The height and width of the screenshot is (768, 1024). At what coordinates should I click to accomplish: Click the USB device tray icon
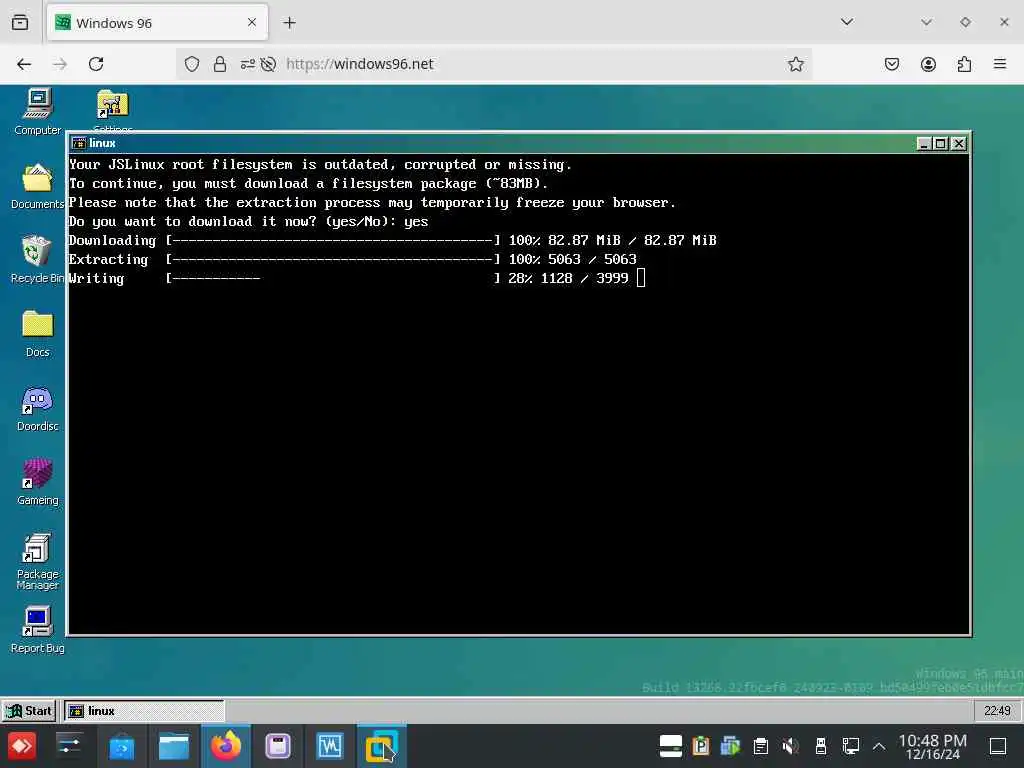point(821,746)
